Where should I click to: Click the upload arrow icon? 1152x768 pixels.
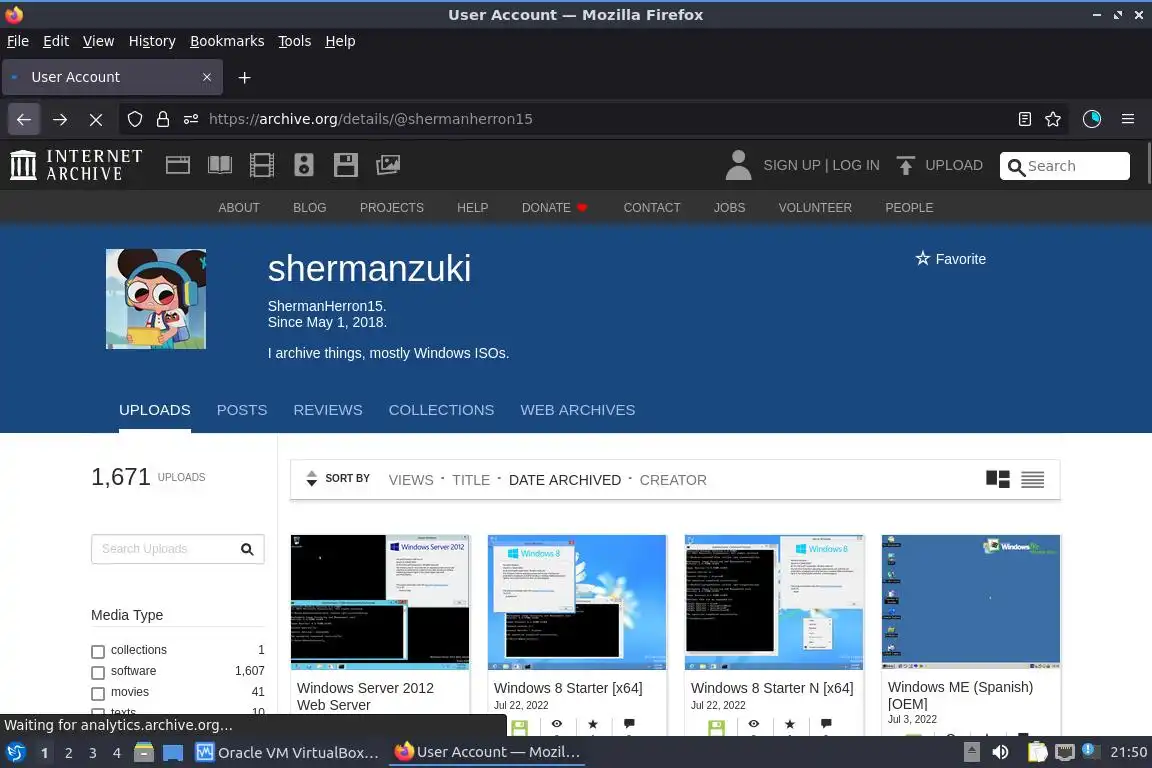point(905,165)
